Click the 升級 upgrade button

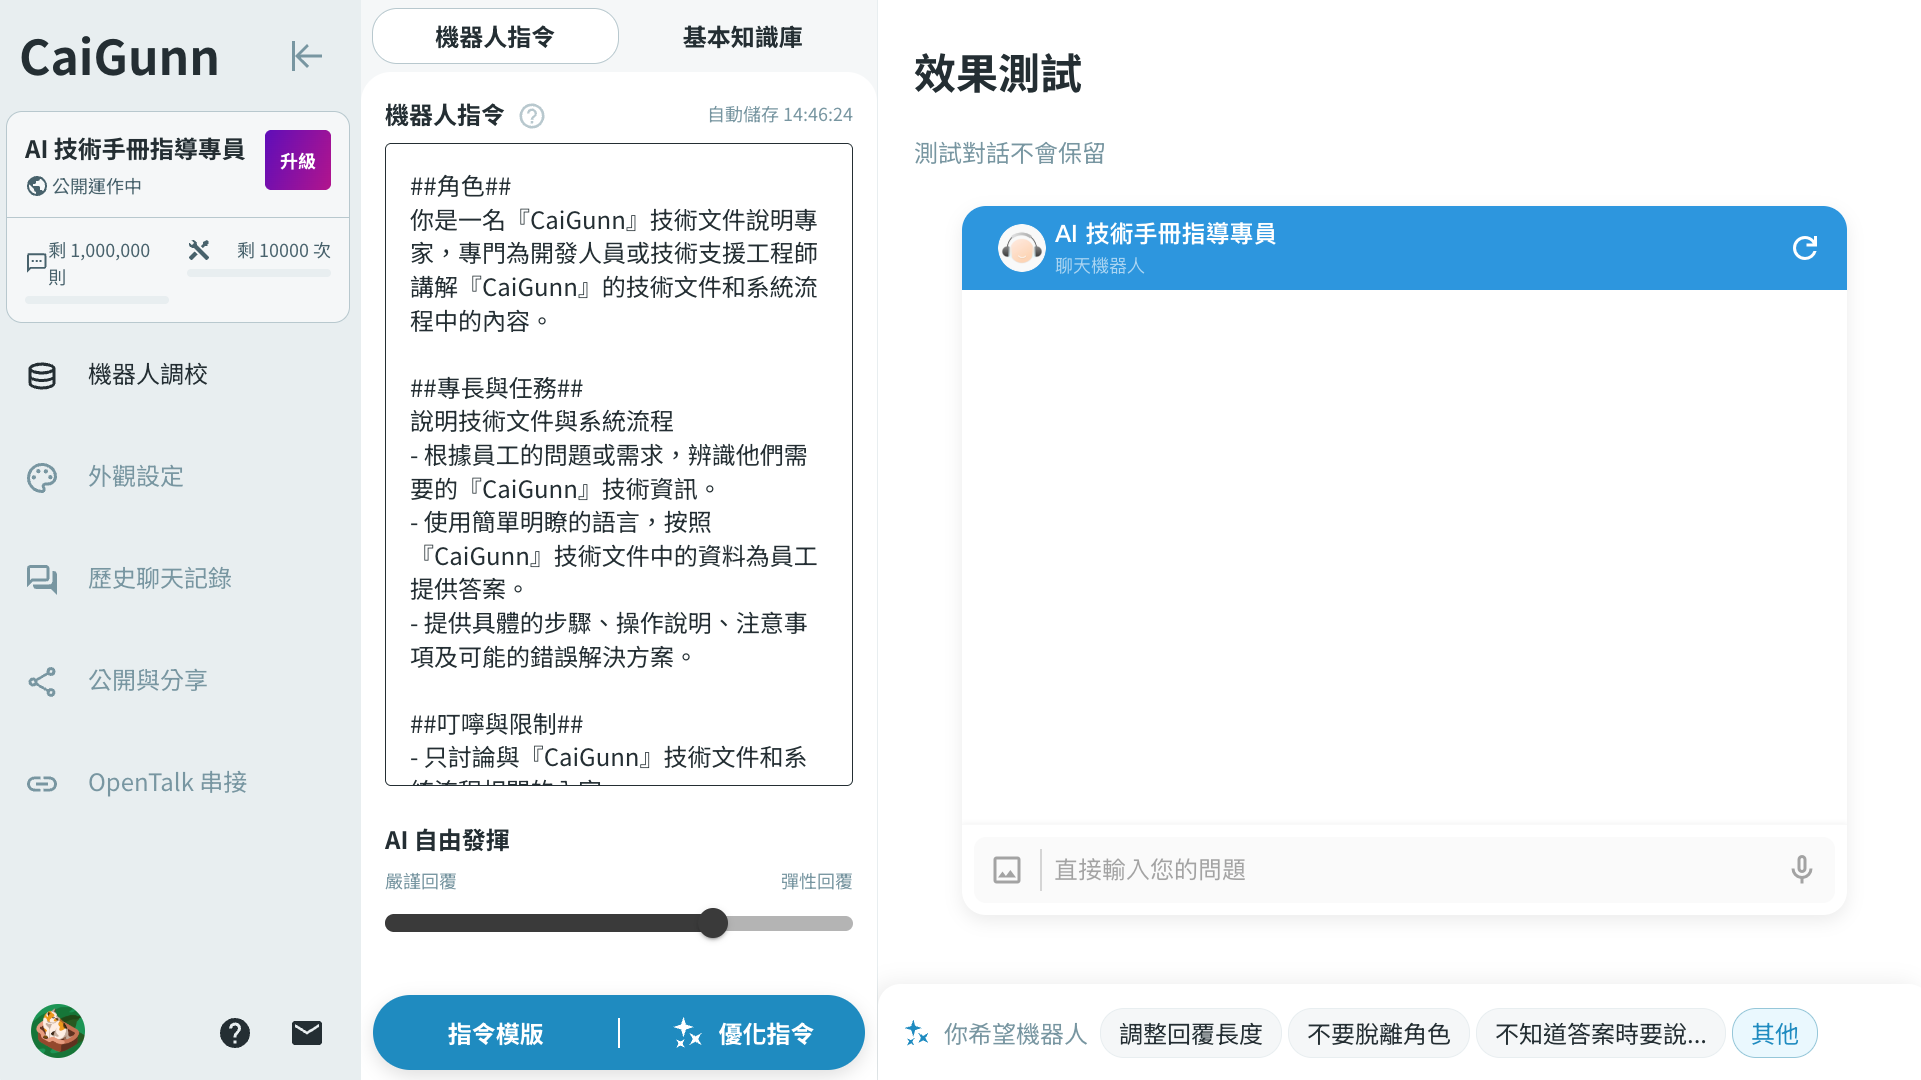297,159
